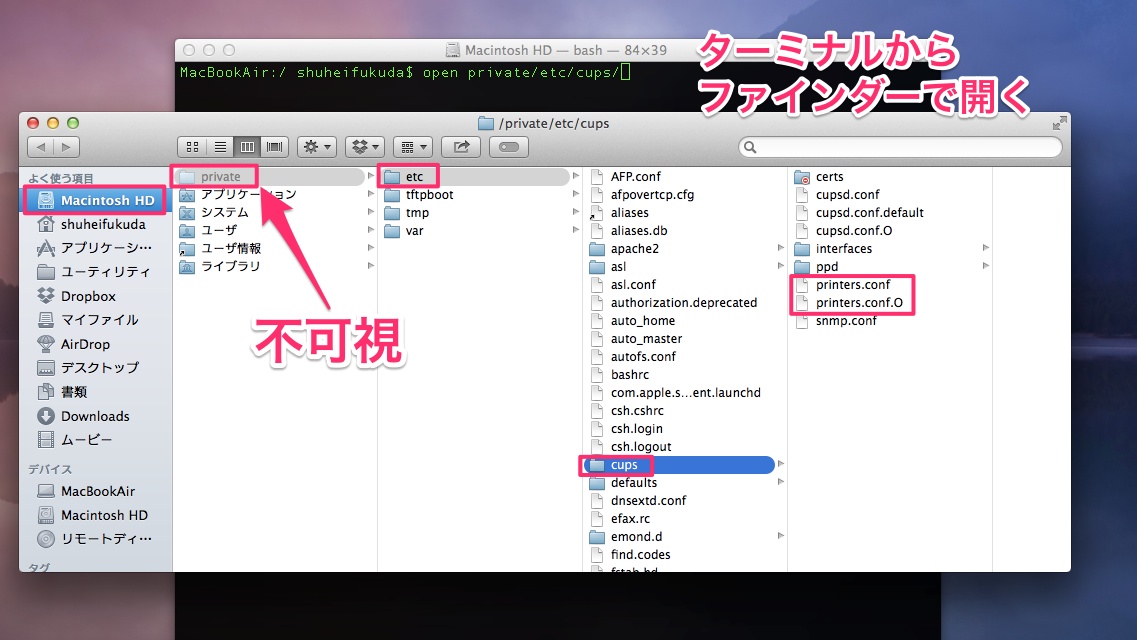
Task: Expand the tftpboot folder arrow
Action: 576,194
